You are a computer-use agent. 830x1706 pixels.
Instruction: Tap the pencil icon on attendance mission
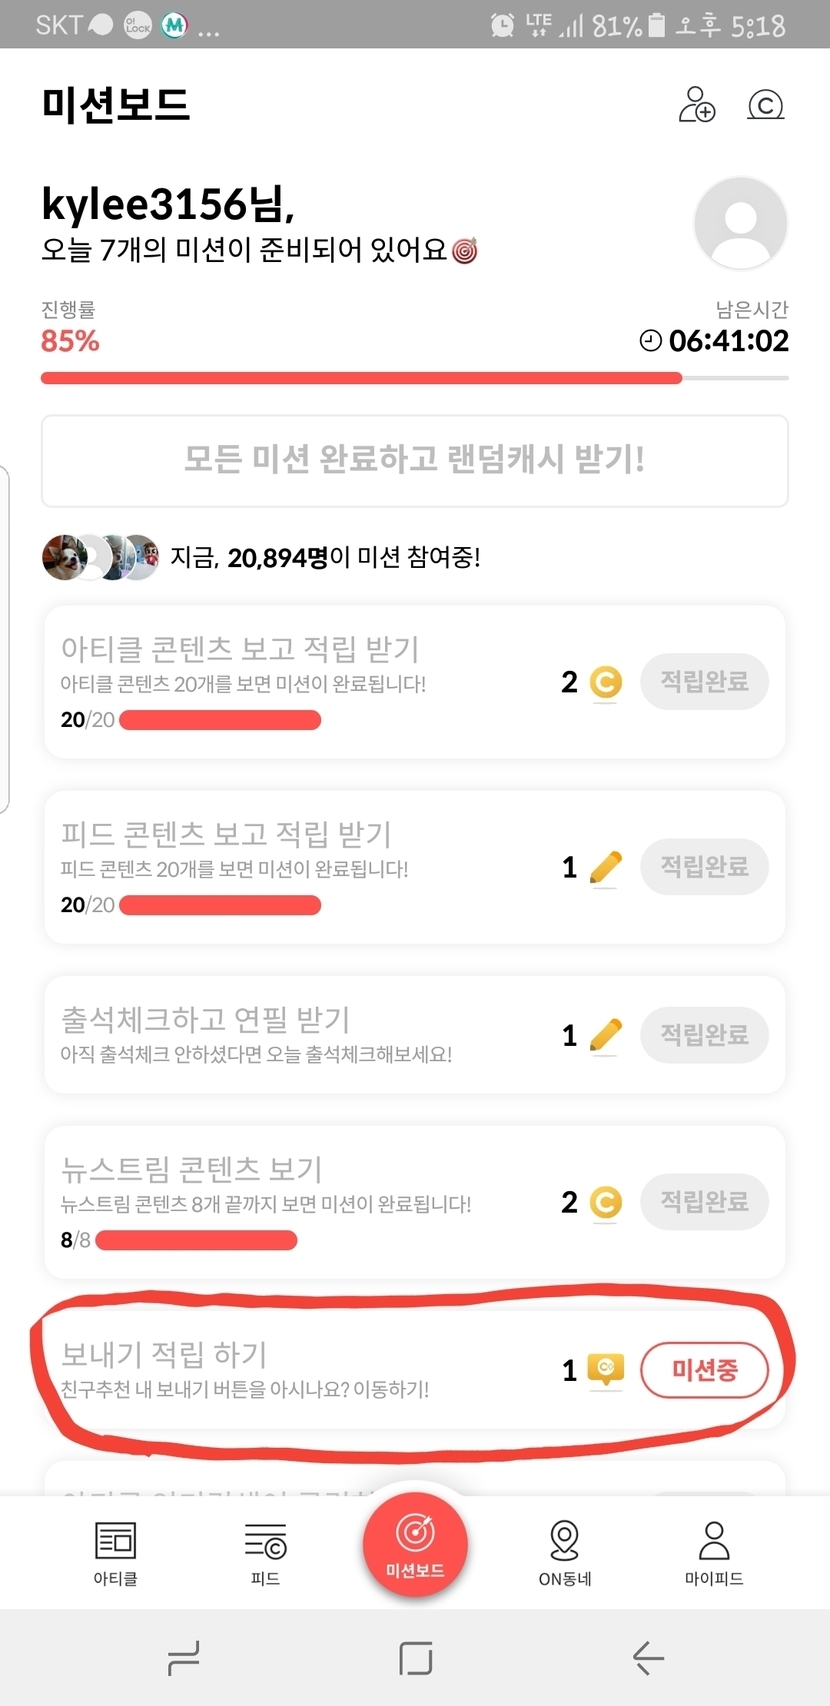coord(605,1035)
